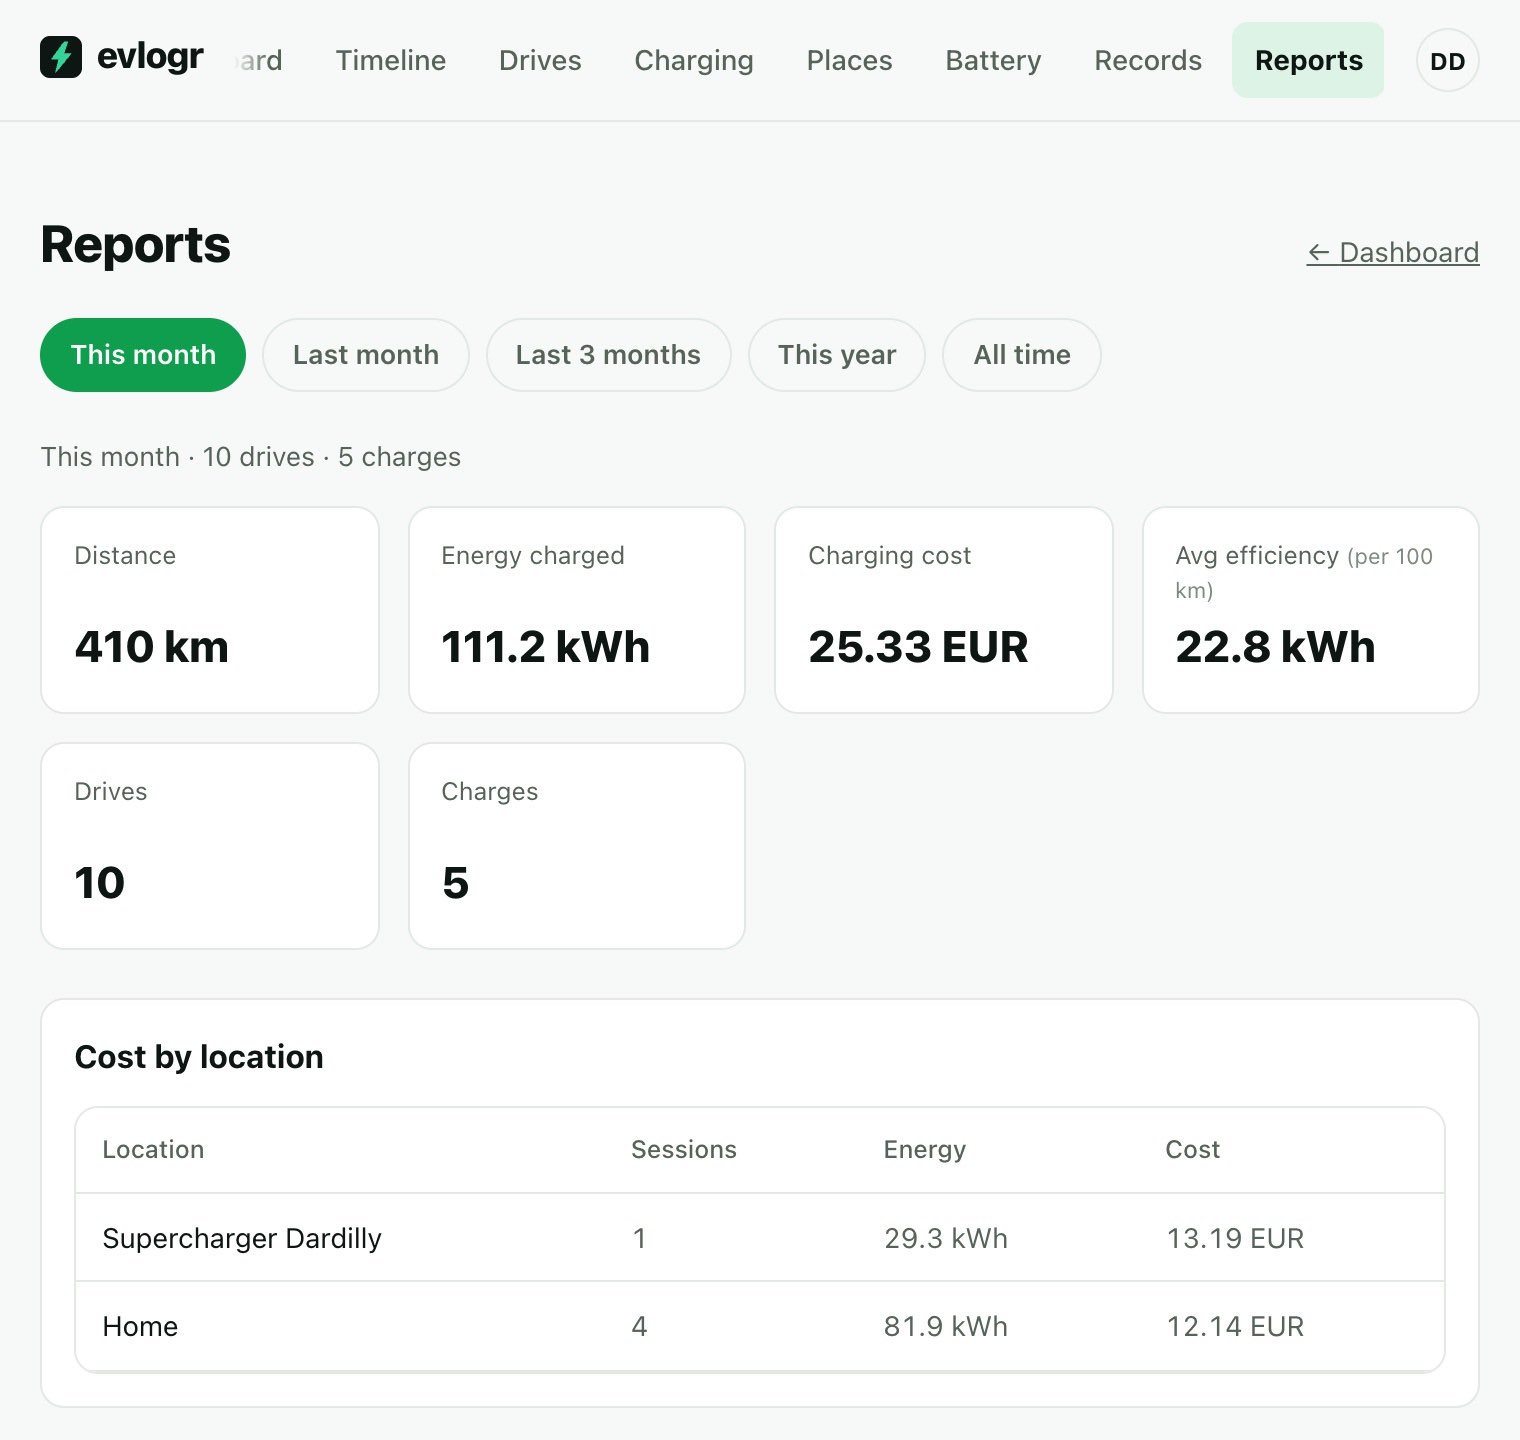Image resolution: width=1520 pixels, height=1440 pixels.
Task: Click the Charging cost 25.33 EUR card
Action: (944, 610)
